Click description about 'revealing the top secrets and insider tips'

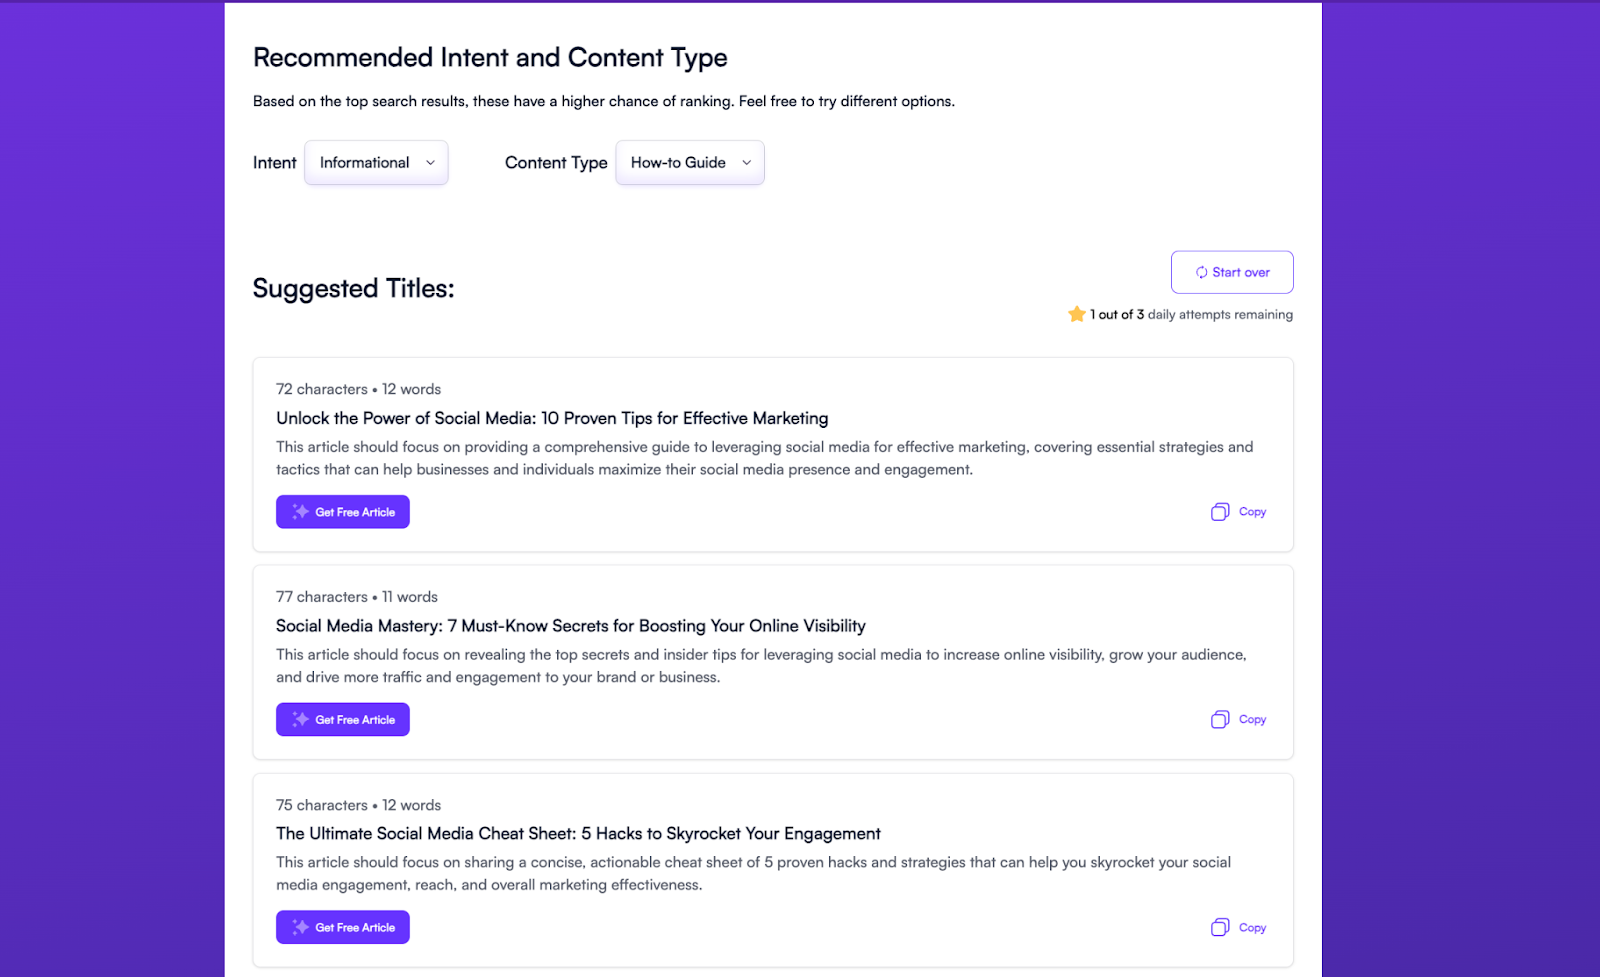point(762,666)
